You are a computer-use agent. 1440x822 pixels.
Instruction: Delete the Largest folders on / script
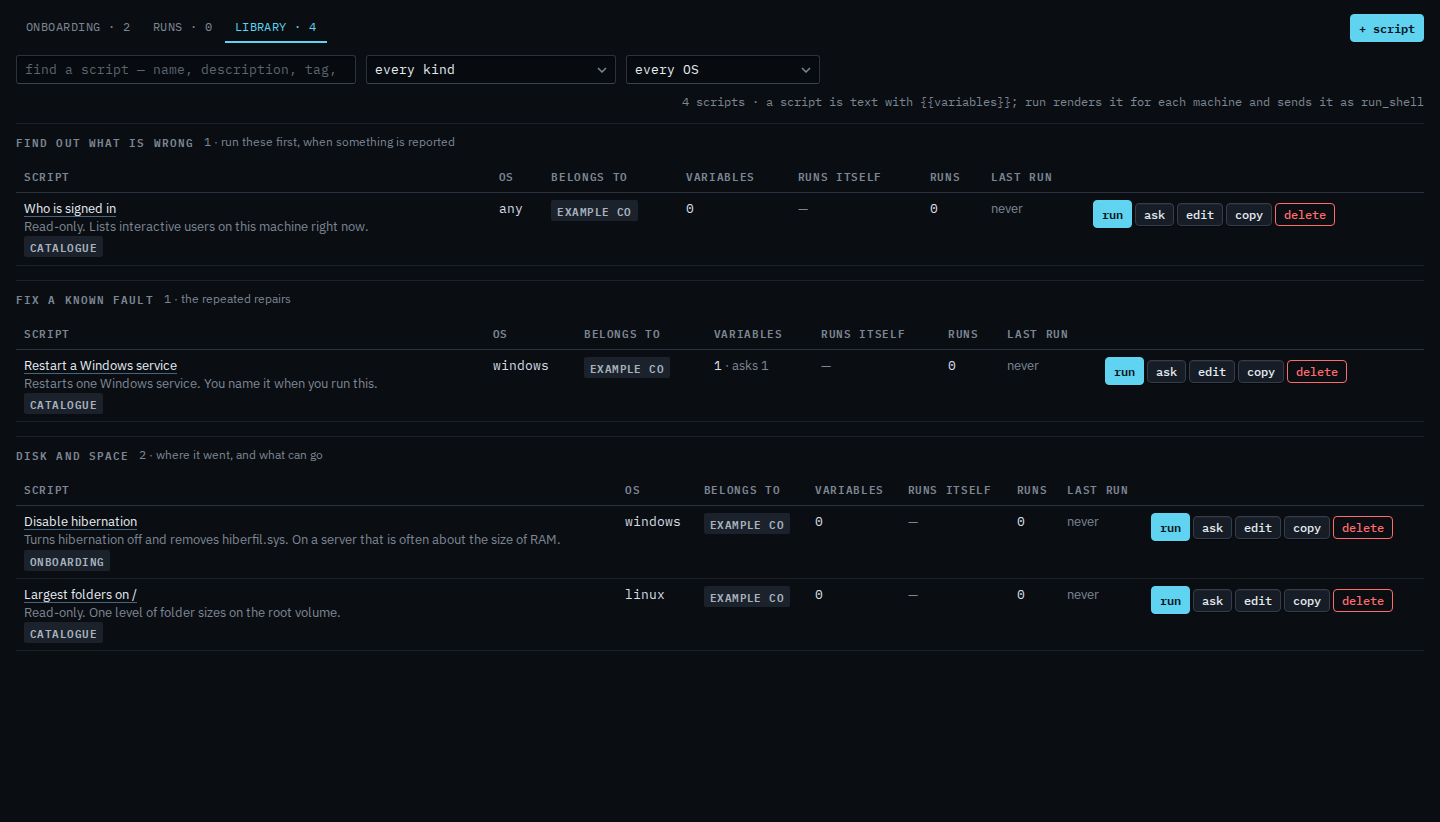(x=1363, y=600)
